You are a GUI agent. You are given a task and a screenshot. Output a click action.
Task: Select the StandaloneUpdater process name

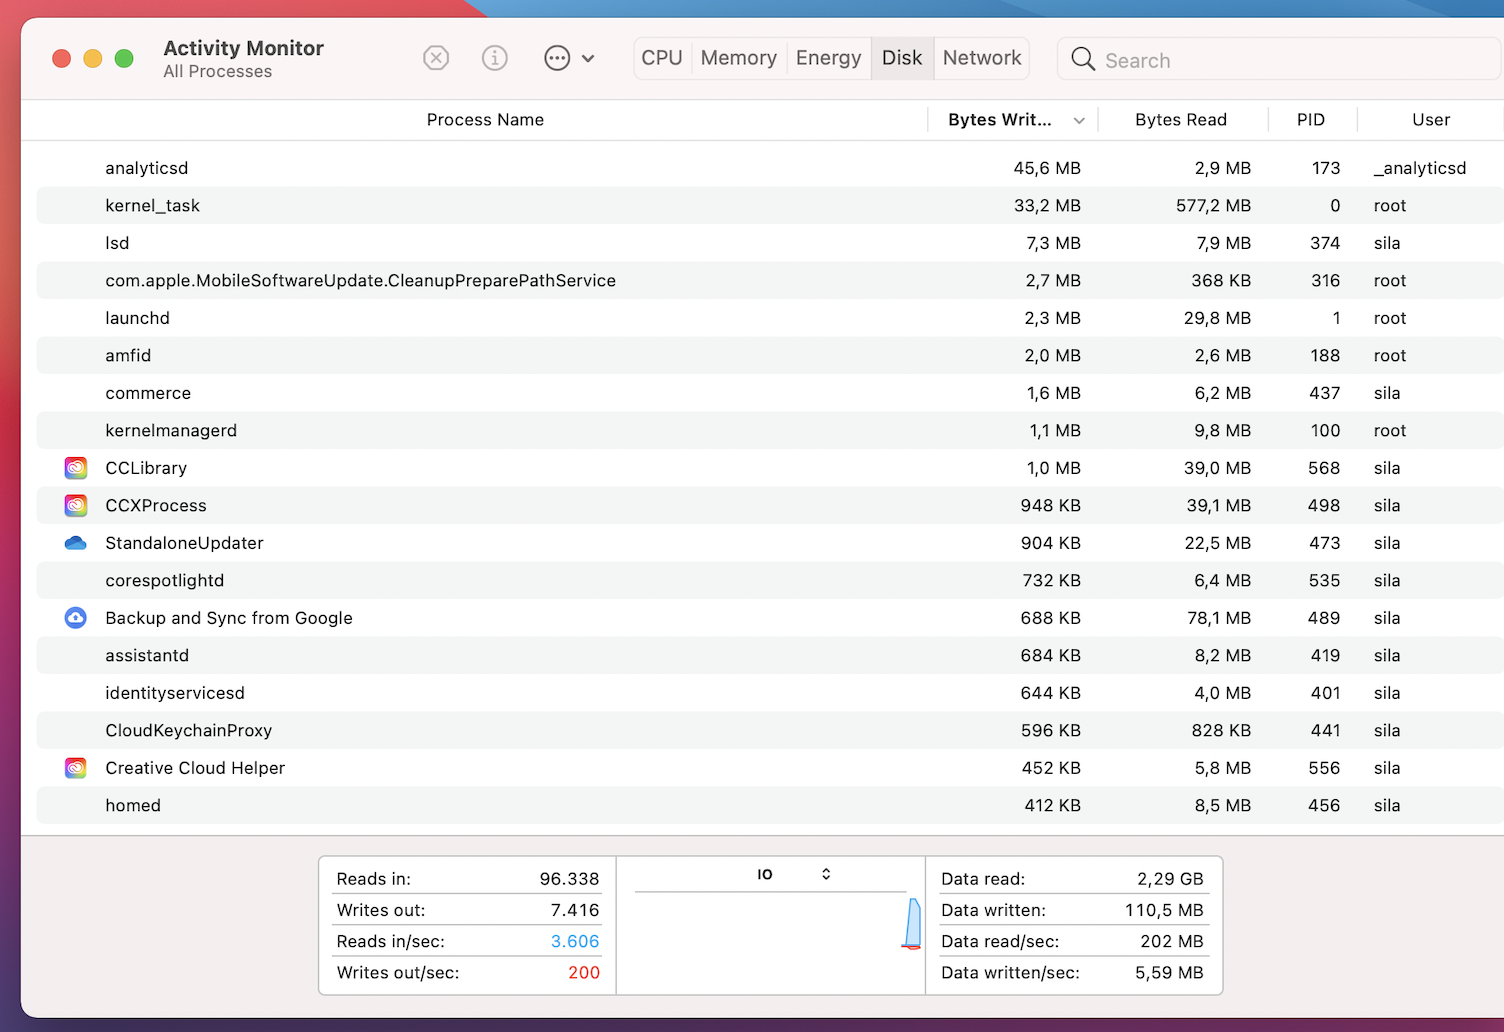185,543
